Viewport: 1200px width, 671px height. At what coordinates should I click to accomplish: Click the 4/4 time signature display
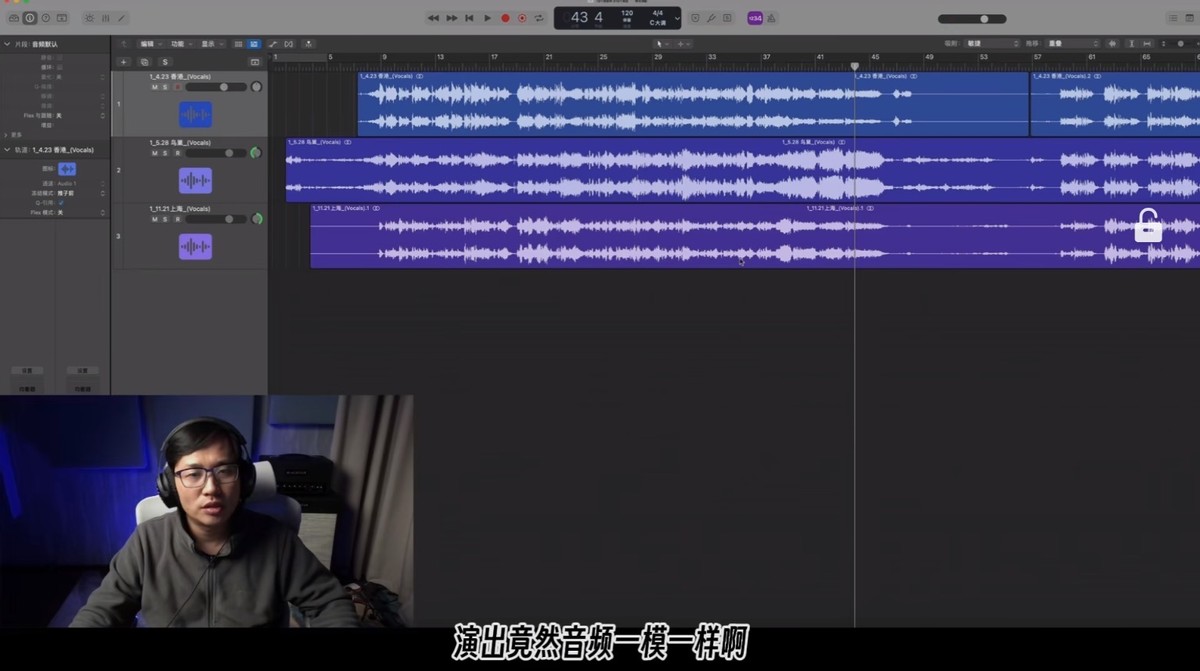[658, 13]
